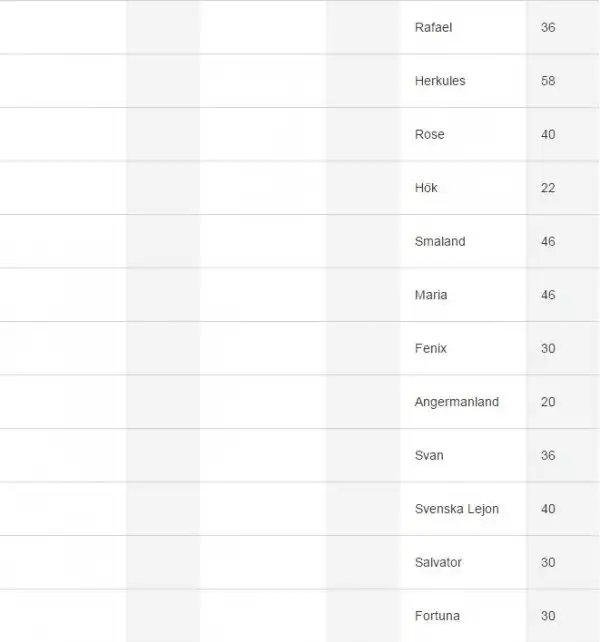Screen dimensions: 600x642
Task: Click the number 40 beside Rose
Action: click(x=548, y=134)
